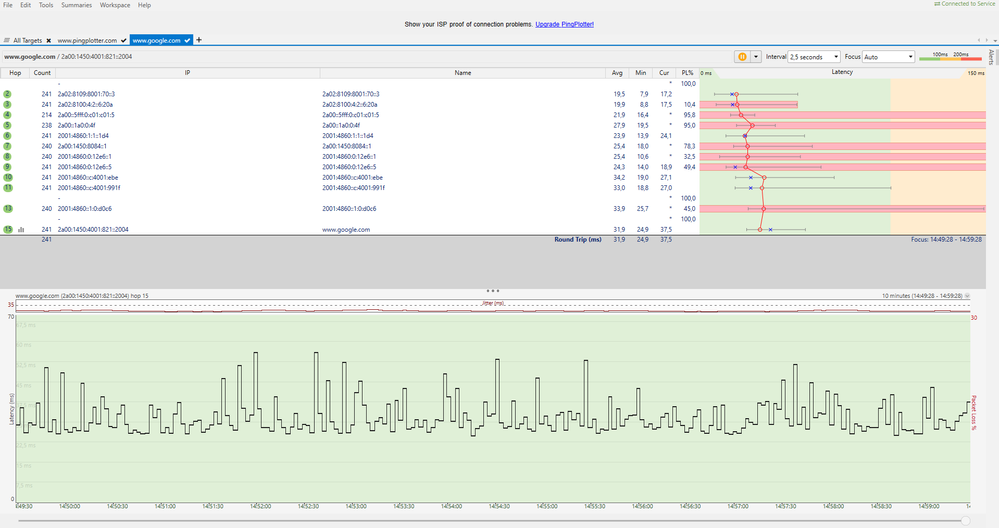The image size is (999, 528).
Task: Sort by the PL% column header
Action: [x=687, y=73]
